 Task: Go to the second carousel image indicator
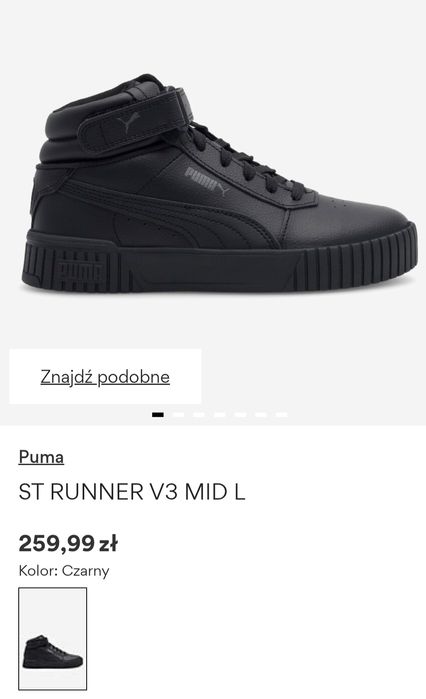pos(178,415)
